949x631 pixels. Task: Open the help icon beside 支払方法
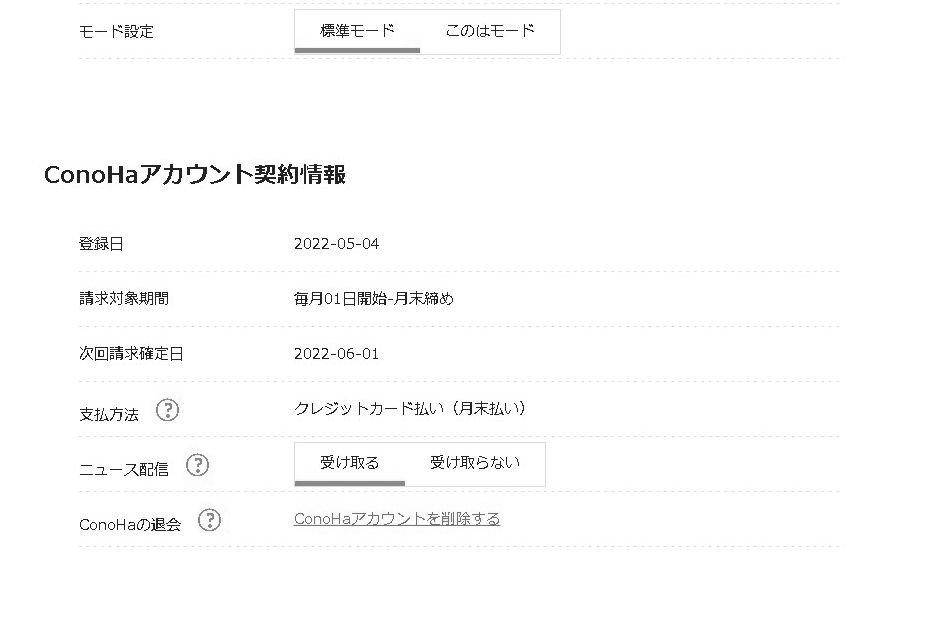click(168, 410)
